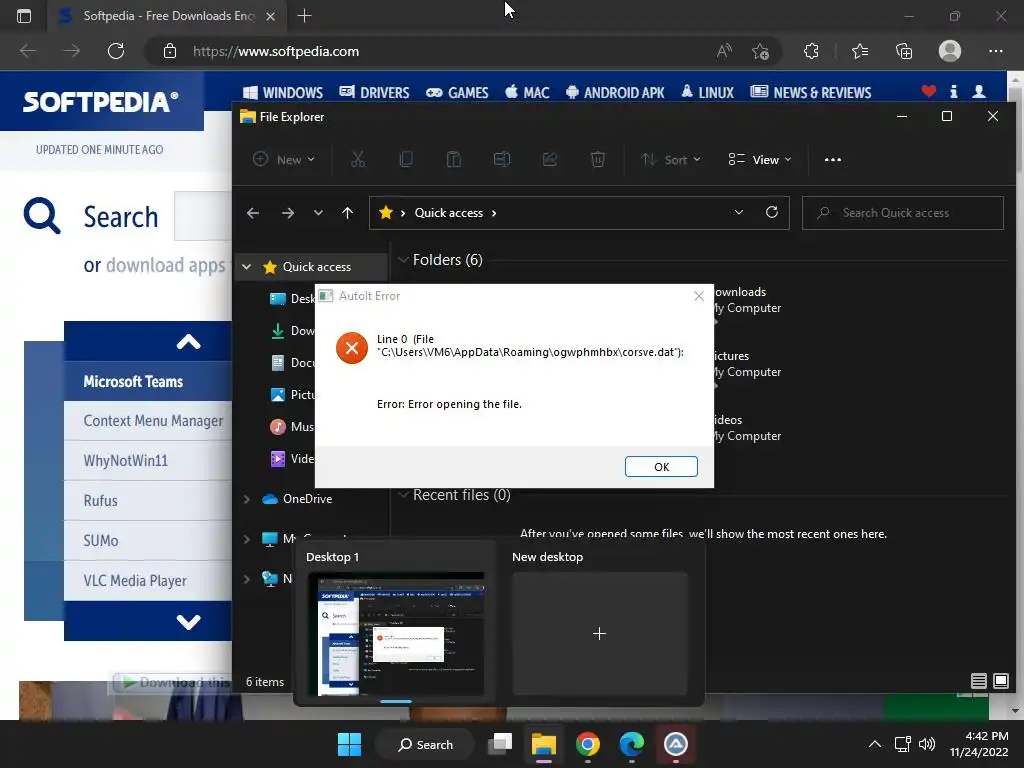1024x768 pixels.
Task: Select Music in the navigation pane
Action: tap(291, 426)
